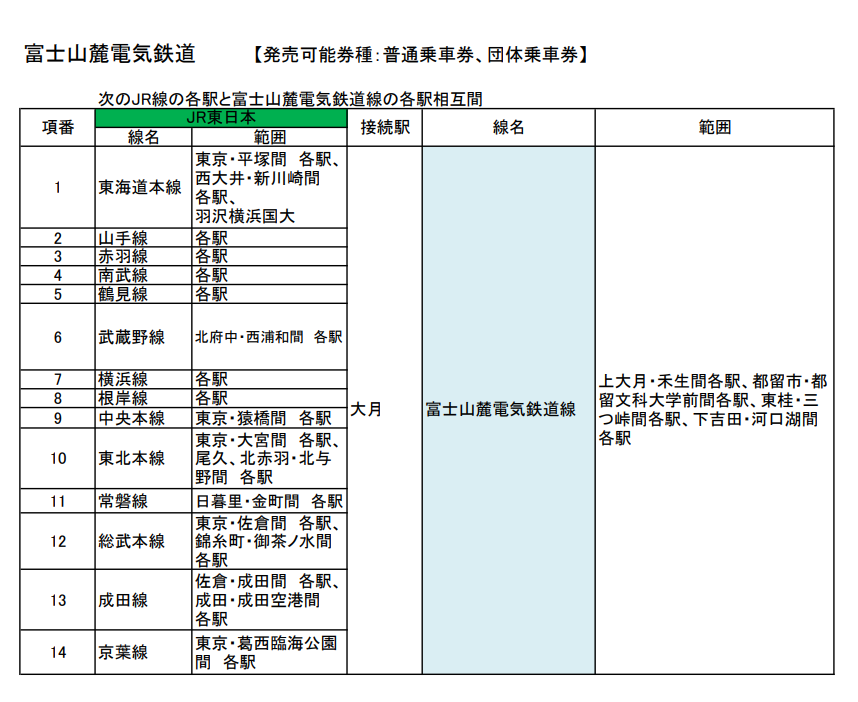Click the cell with 佐倉・成田間 各駅
Image resolution: width=858 pixels, height=702 pixels.
tap(269, 600)
